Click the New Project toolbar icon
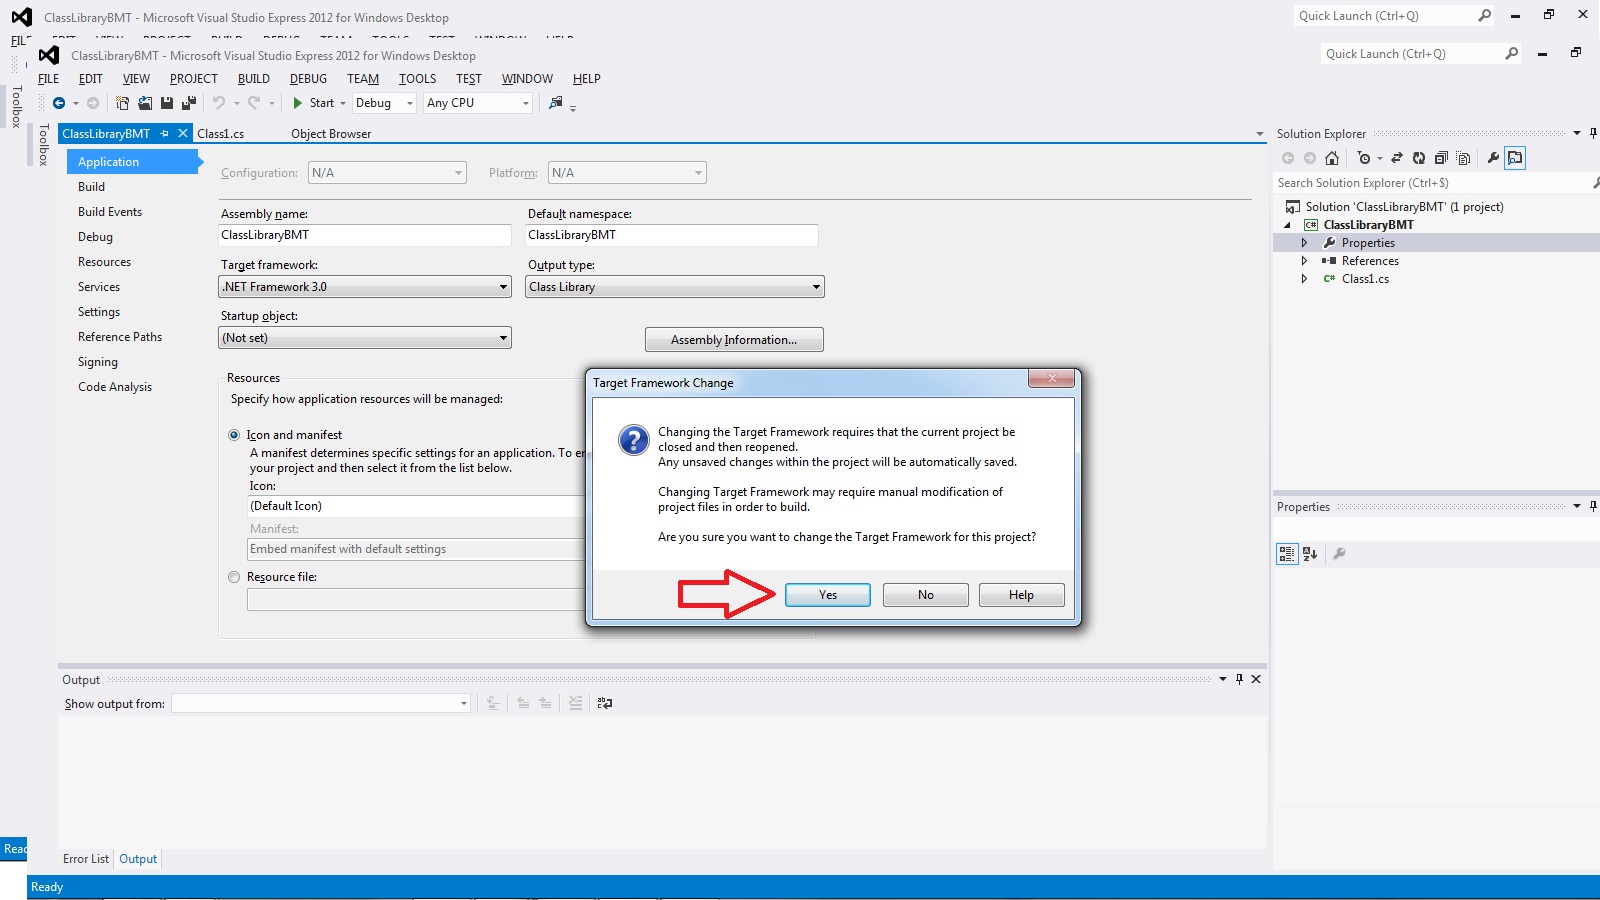The image size is (1600, 900). click(x=122, y=103)
